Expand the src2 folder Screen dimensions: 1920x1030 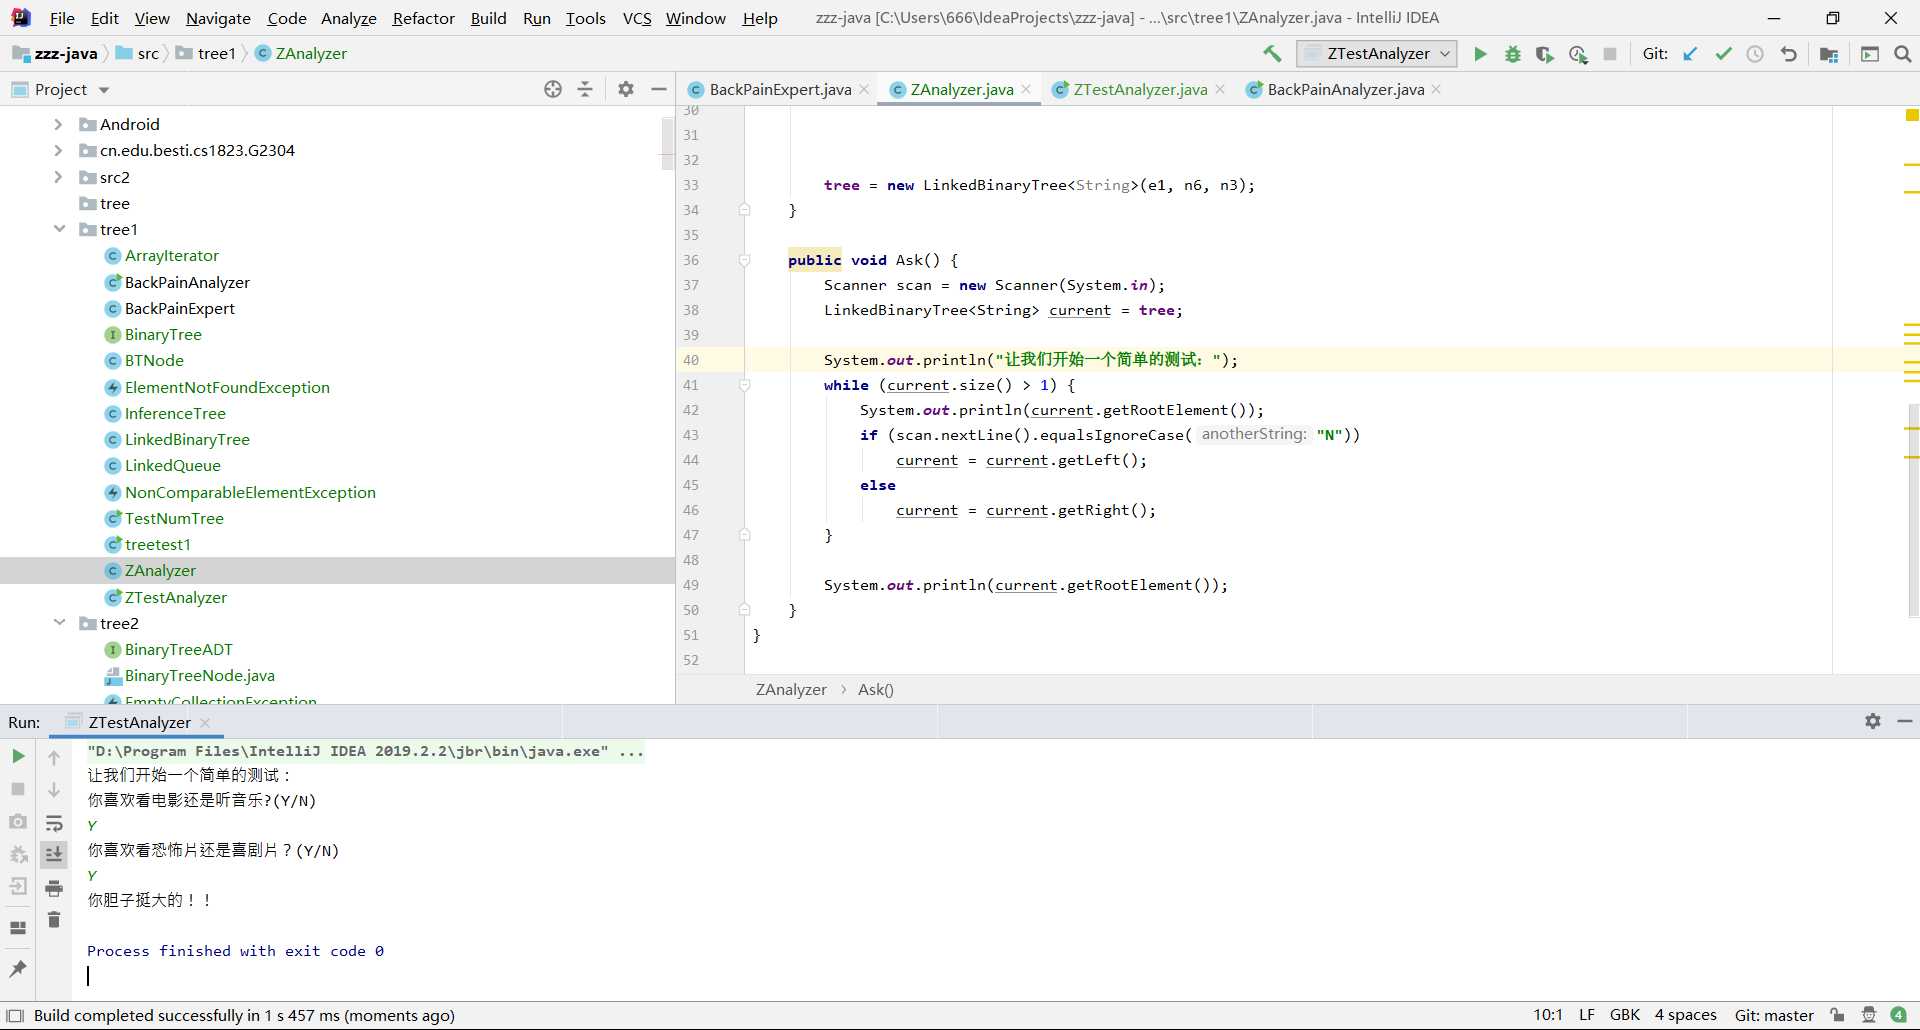point(58,177)
